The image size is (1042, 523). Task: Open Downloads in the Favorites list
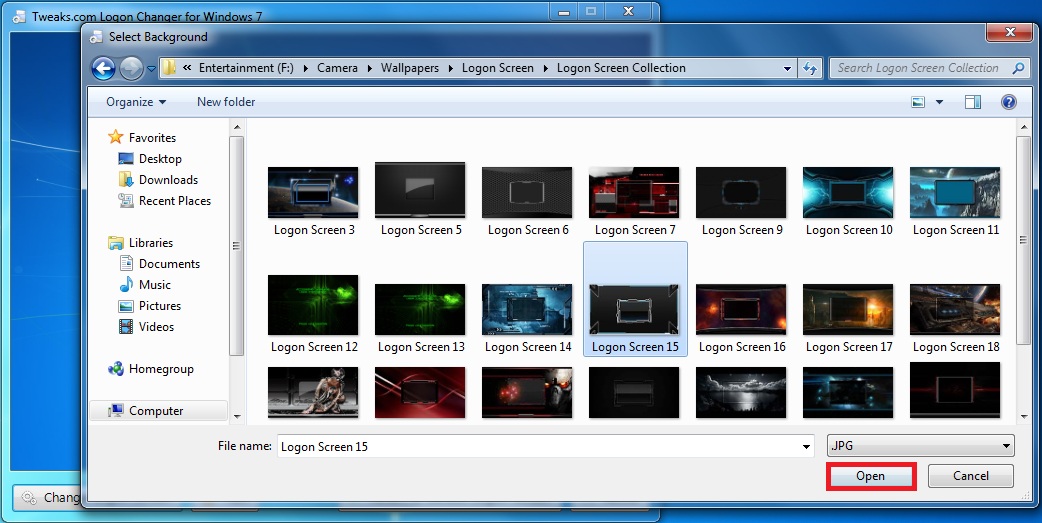168,180
